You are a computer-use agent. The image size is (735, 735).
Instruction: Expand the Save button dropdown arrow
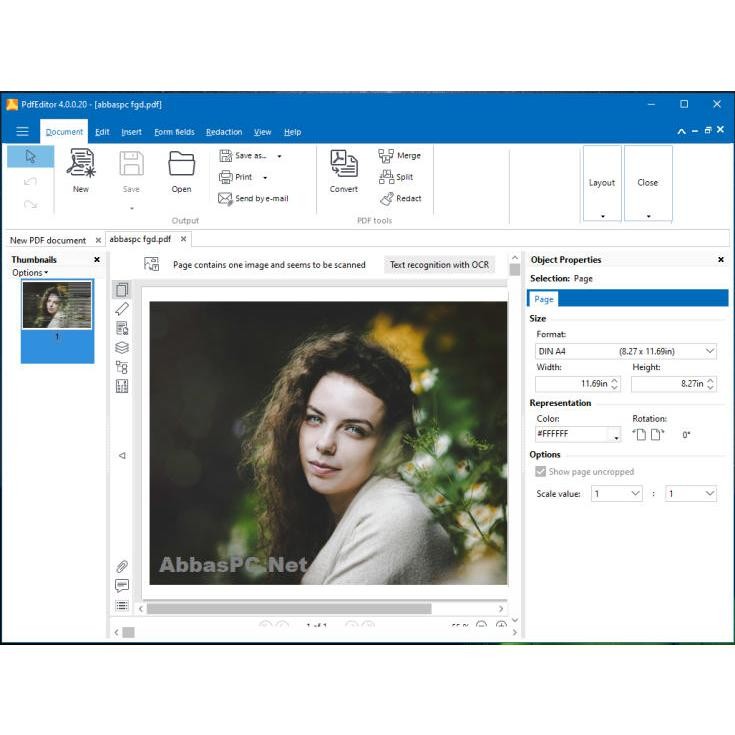pos(132,208)
